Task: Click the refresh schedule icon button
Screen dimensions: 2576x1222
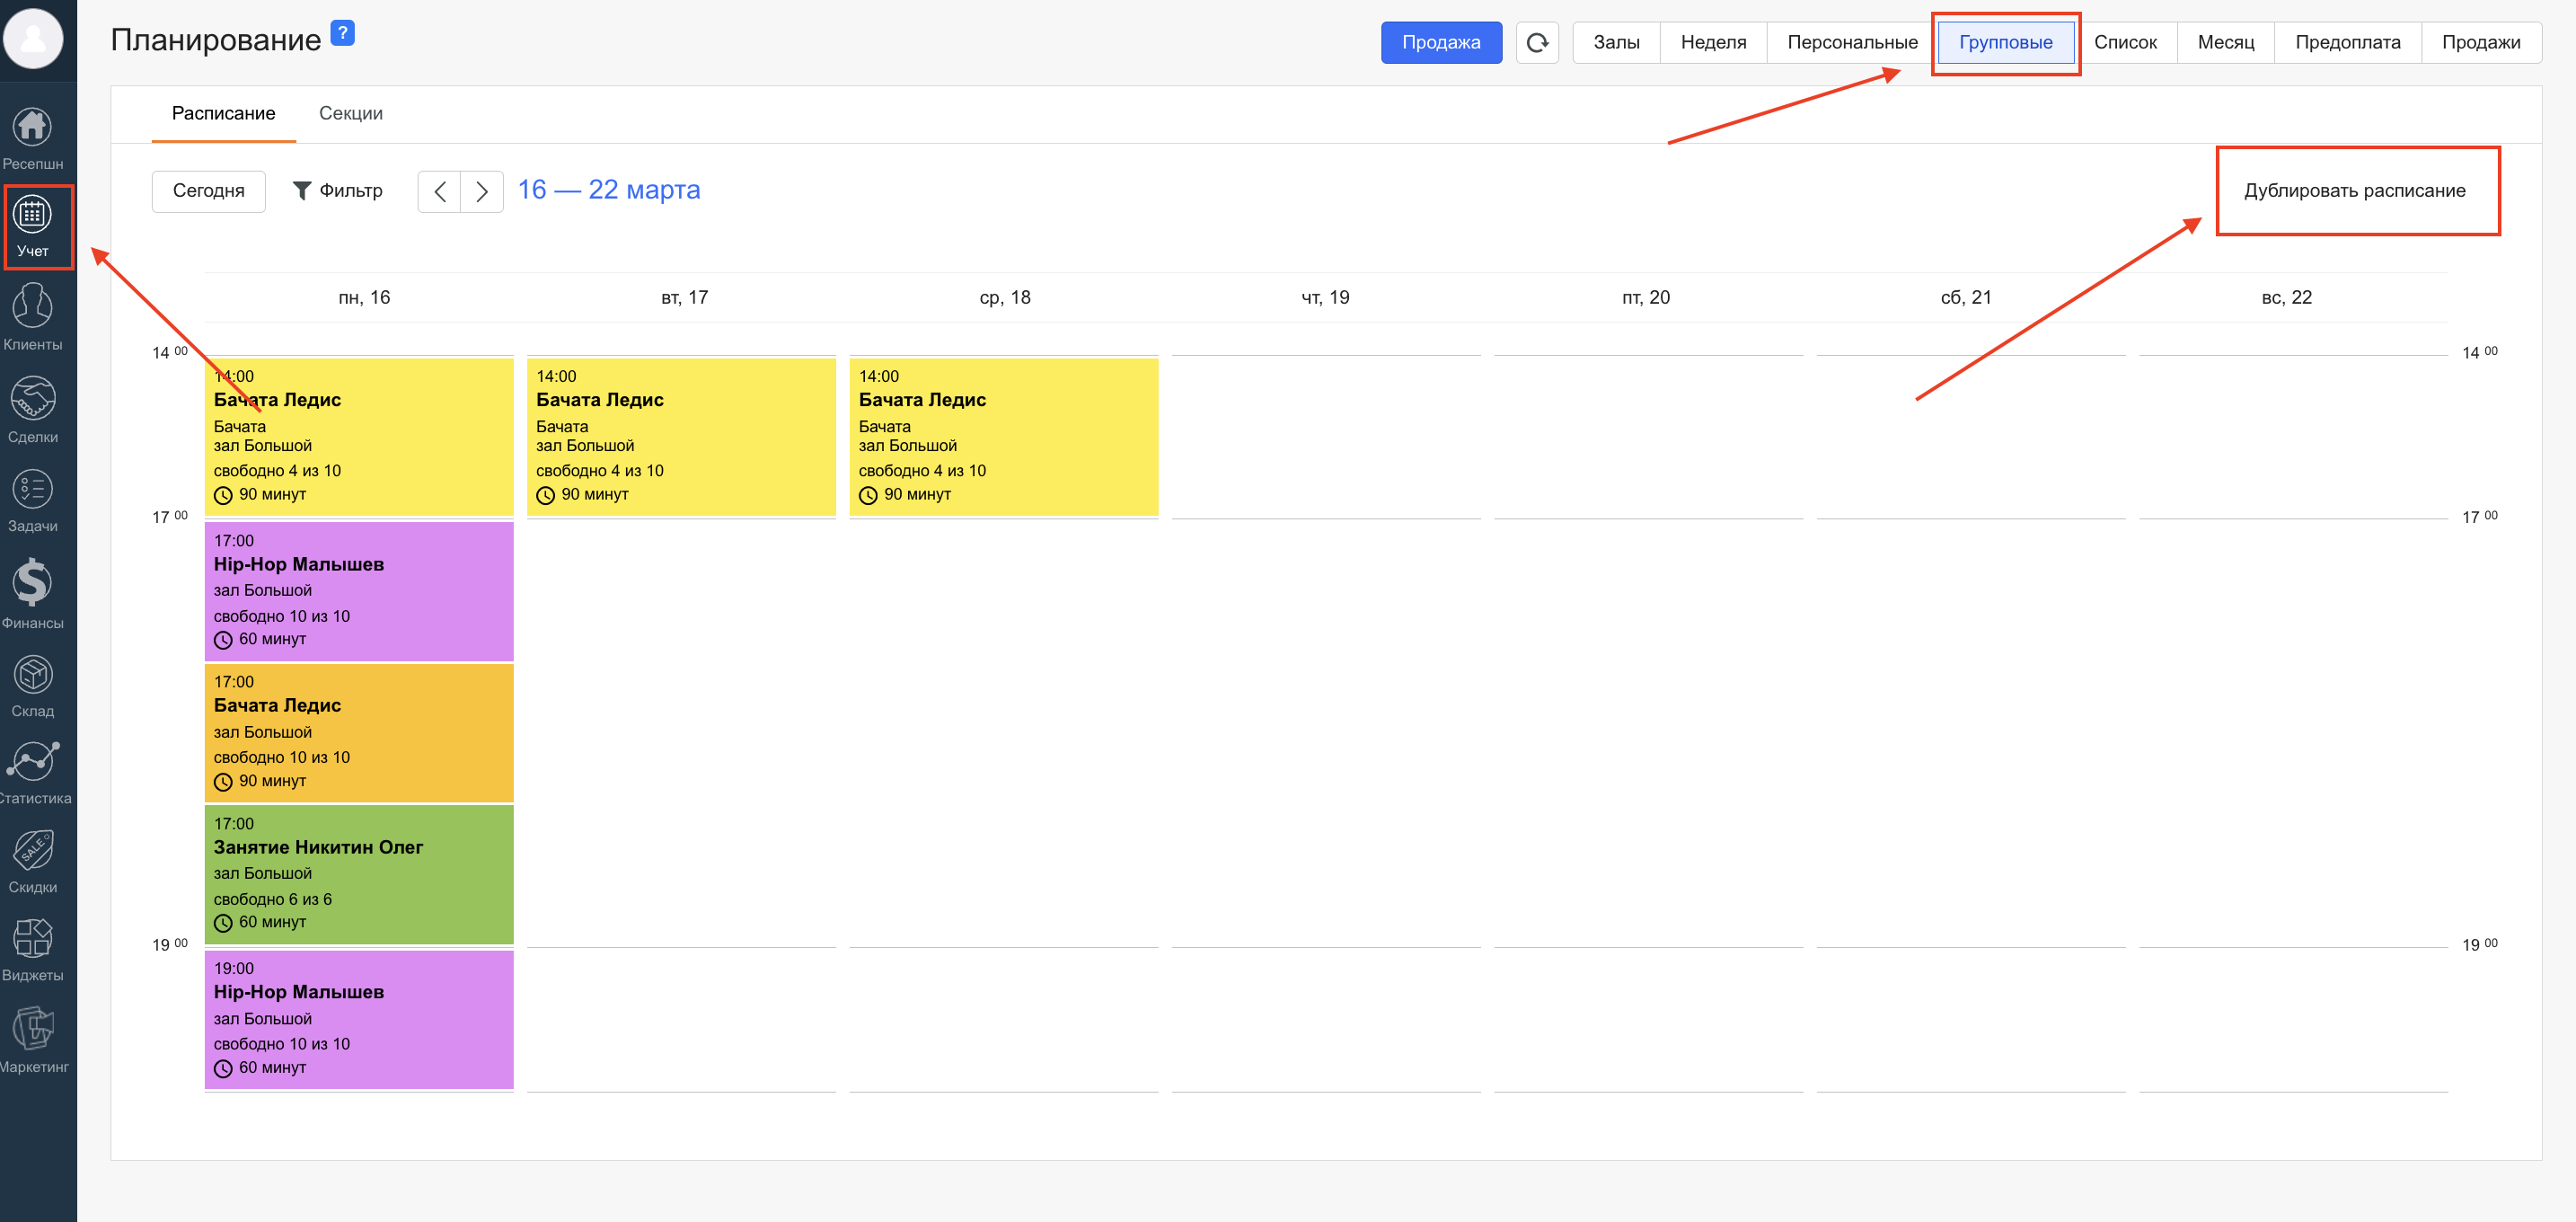Action: click(1537, 42)
